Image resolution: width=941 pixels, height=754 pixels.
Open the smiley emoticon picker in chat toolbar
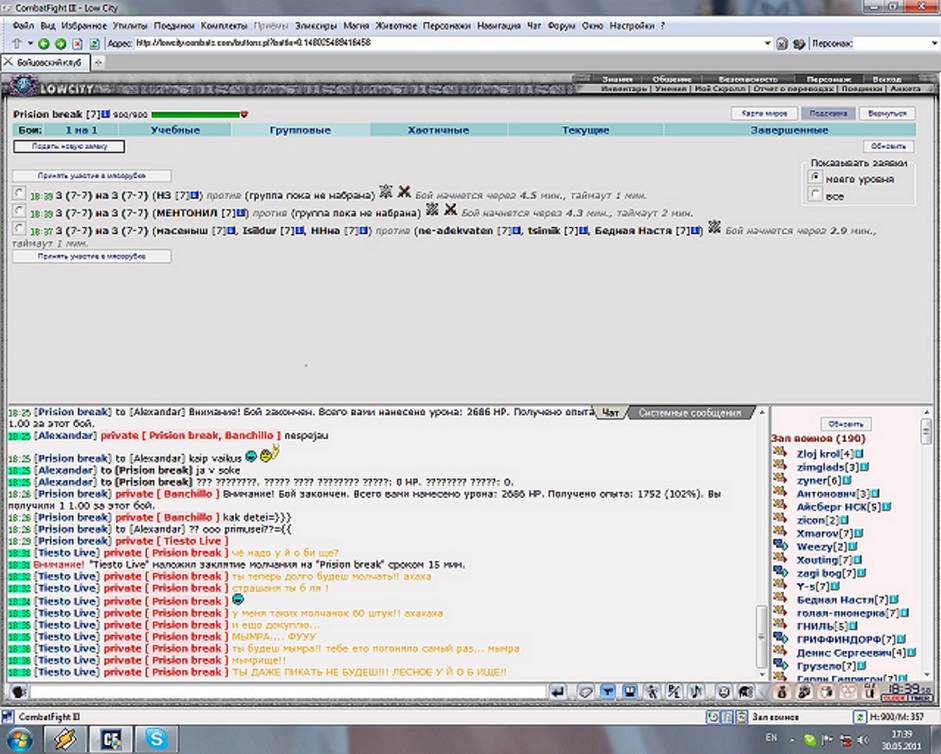[x=724, y=692]
